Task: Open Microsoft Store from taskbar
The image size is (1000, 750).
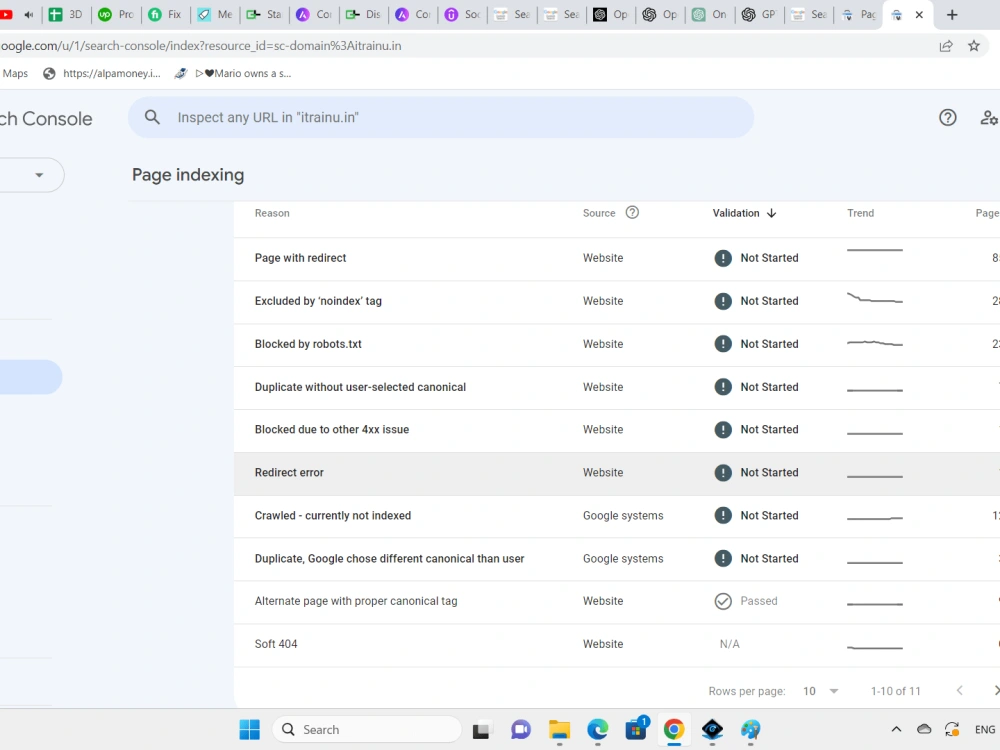Action: 636,730
